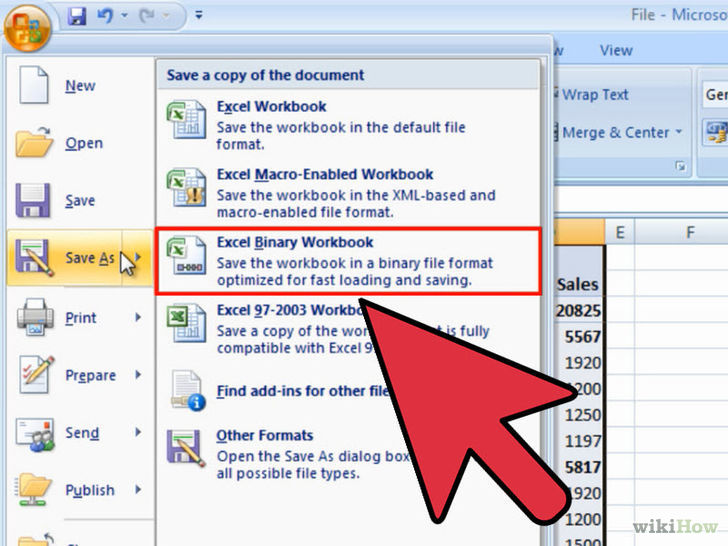
Task: Toggle Wrap Text in the ribbon
Action: pos(593,95)
